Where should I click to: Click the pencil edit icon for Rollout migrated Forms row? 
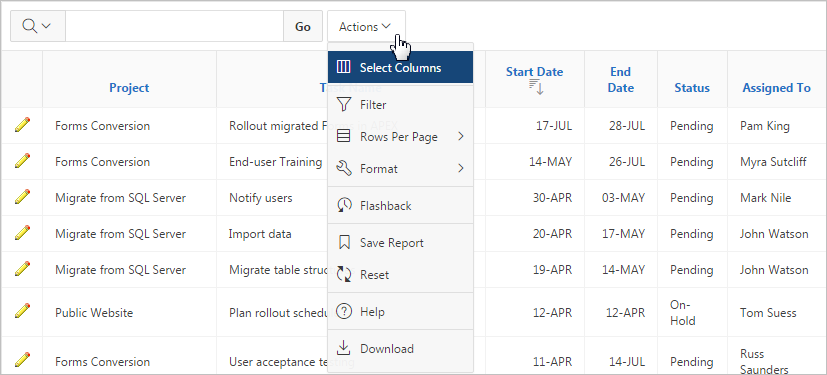coord(22,125)
